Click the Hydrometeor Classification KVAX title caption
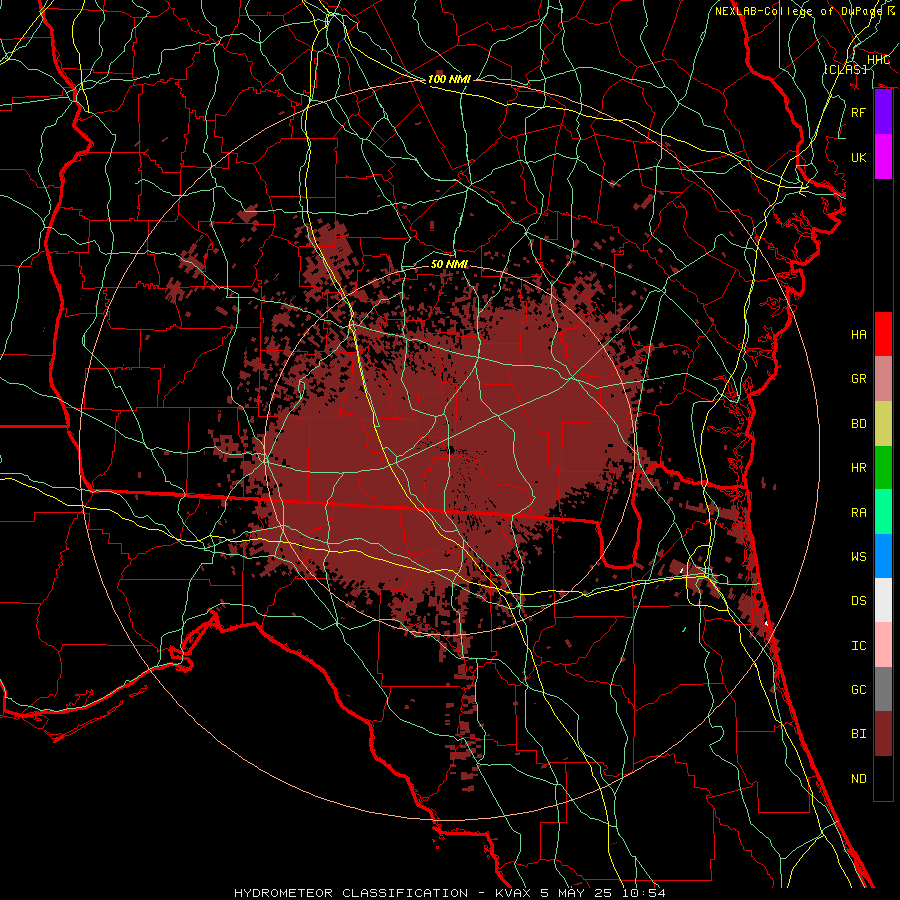Screen dimensions: 900x900 (x=449, y=893)
